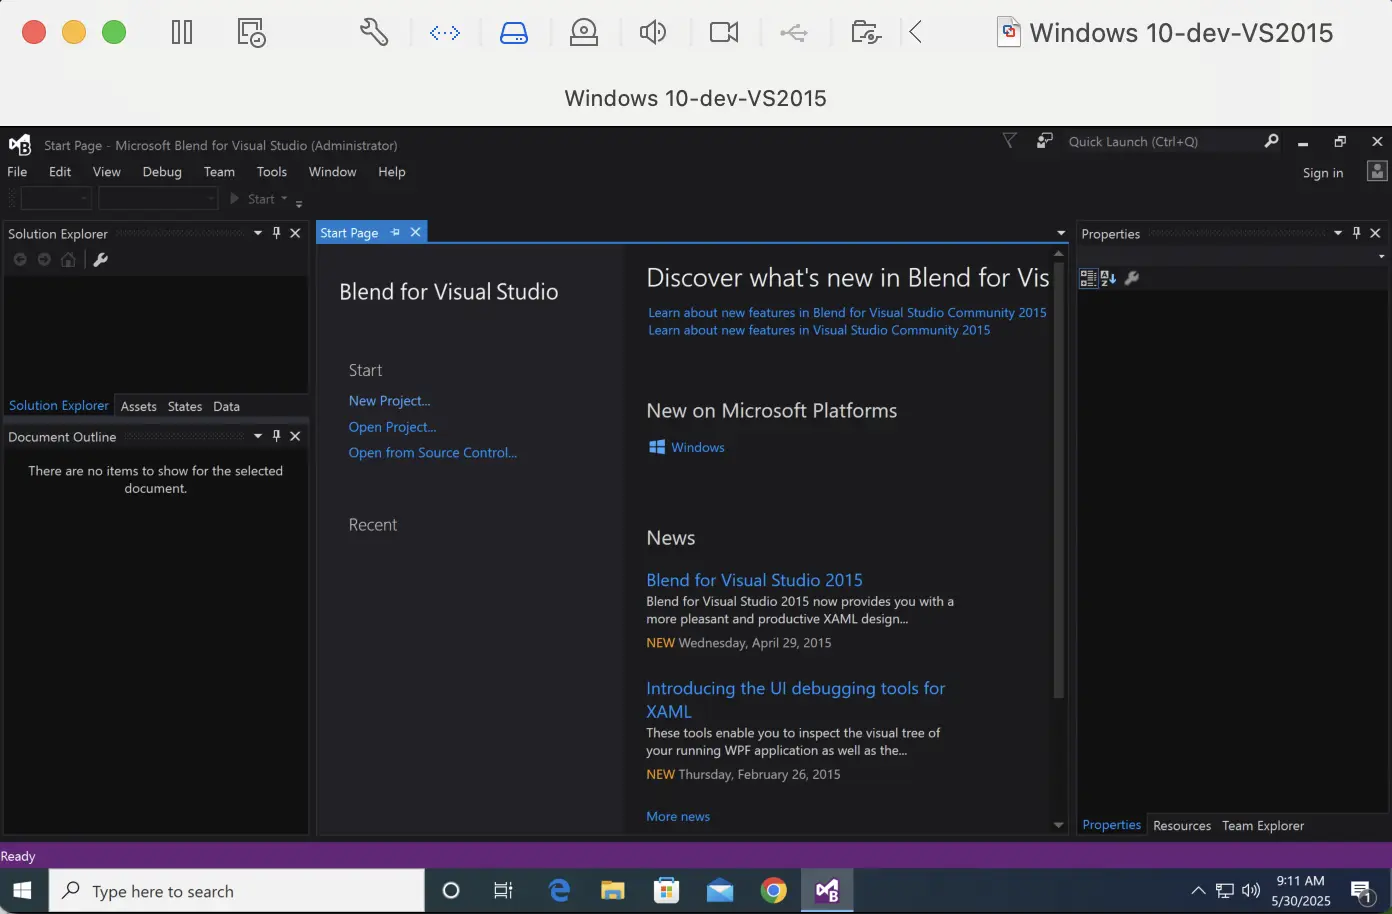Click the New Project link
Screen dimensions: 1392x914
click(389, 400)
